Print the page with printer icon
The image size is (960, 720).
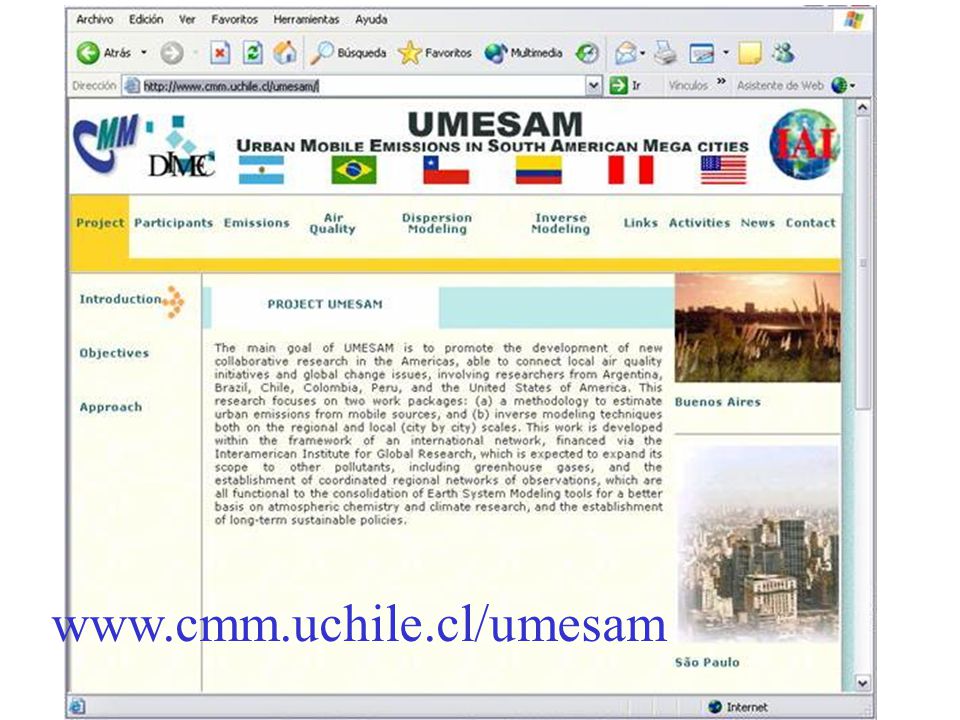(665, 53)
